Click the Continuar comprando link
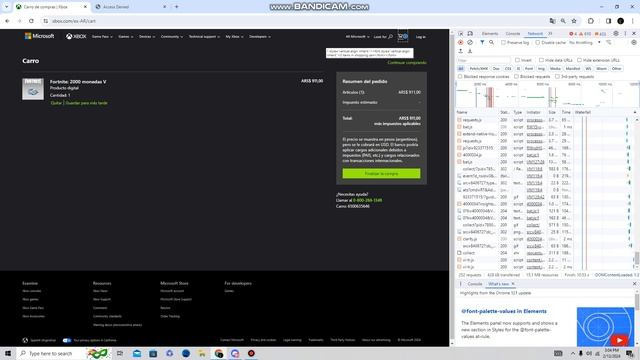The image size is (640, 360). point(407,62)
